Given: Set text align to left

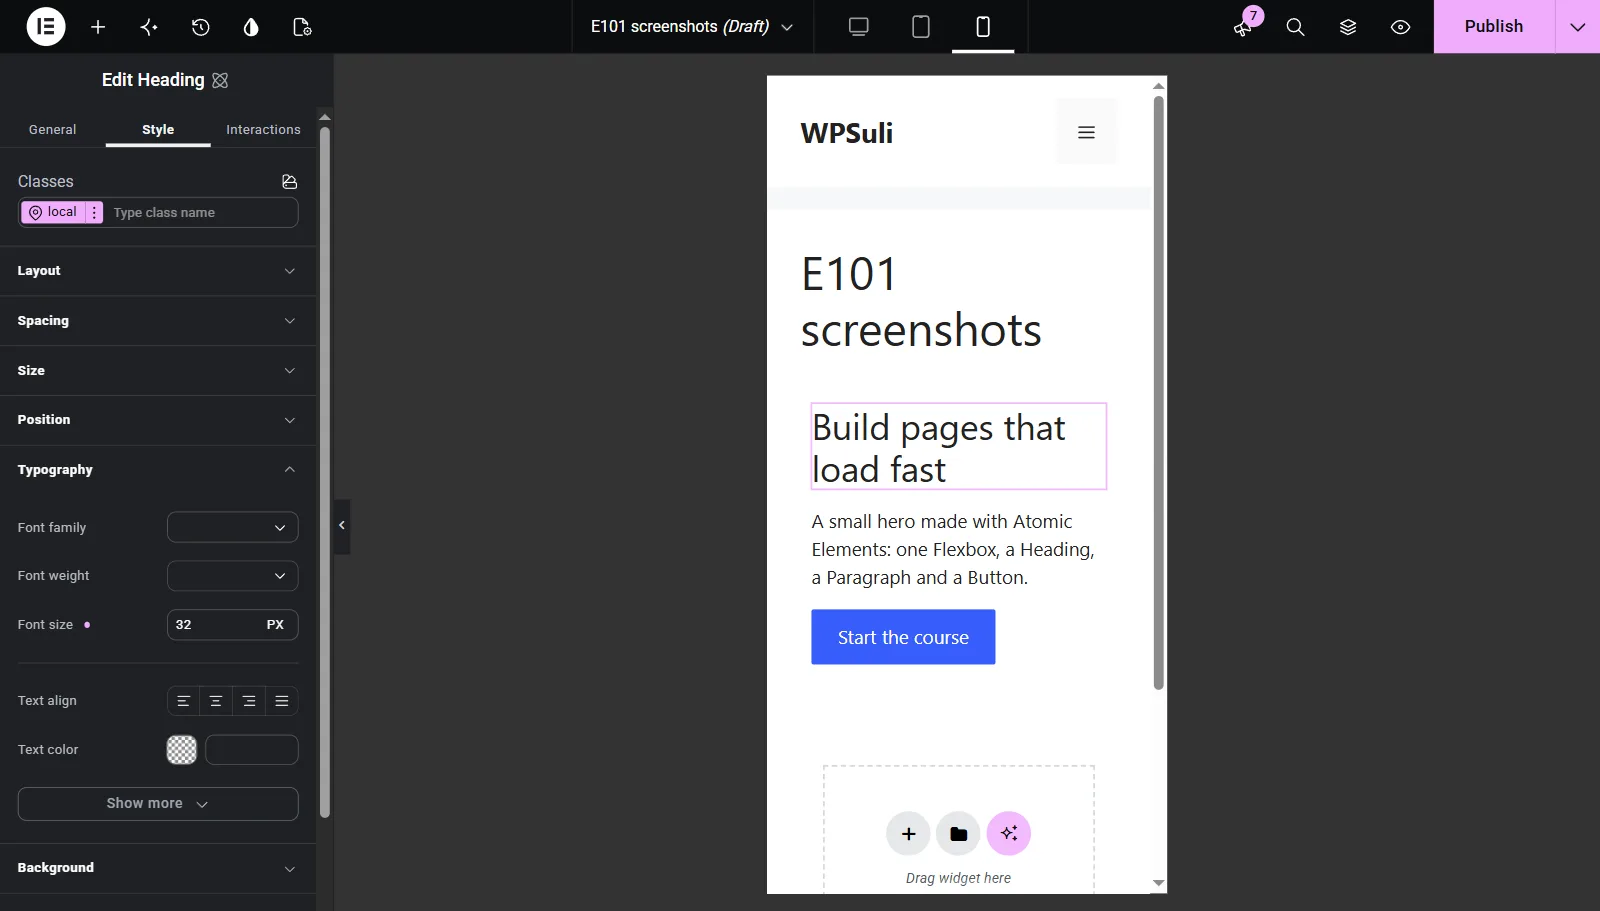Looking at the screenshot, I should click(x=183, y=701).
